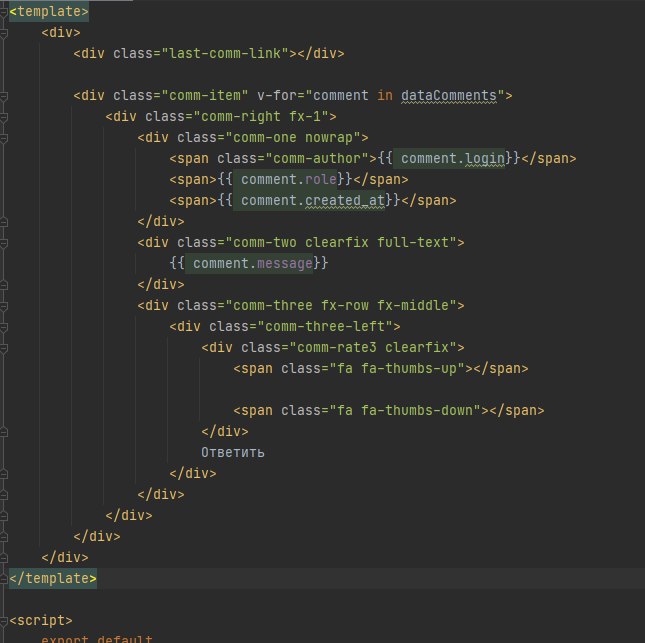This screenshot has width=645, height=643.
Task: Collapse the opening template tag fold marker
Action: [x=4, y=12]
